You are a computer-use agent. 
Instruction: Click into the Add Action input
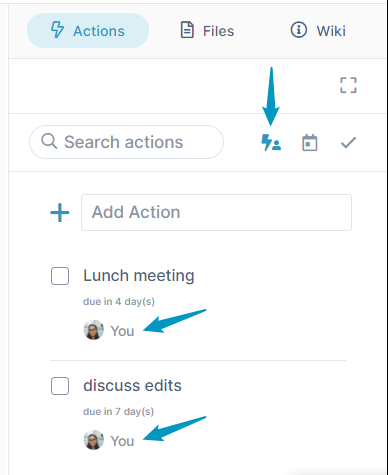pyautogui.click(x=216, y=212)
